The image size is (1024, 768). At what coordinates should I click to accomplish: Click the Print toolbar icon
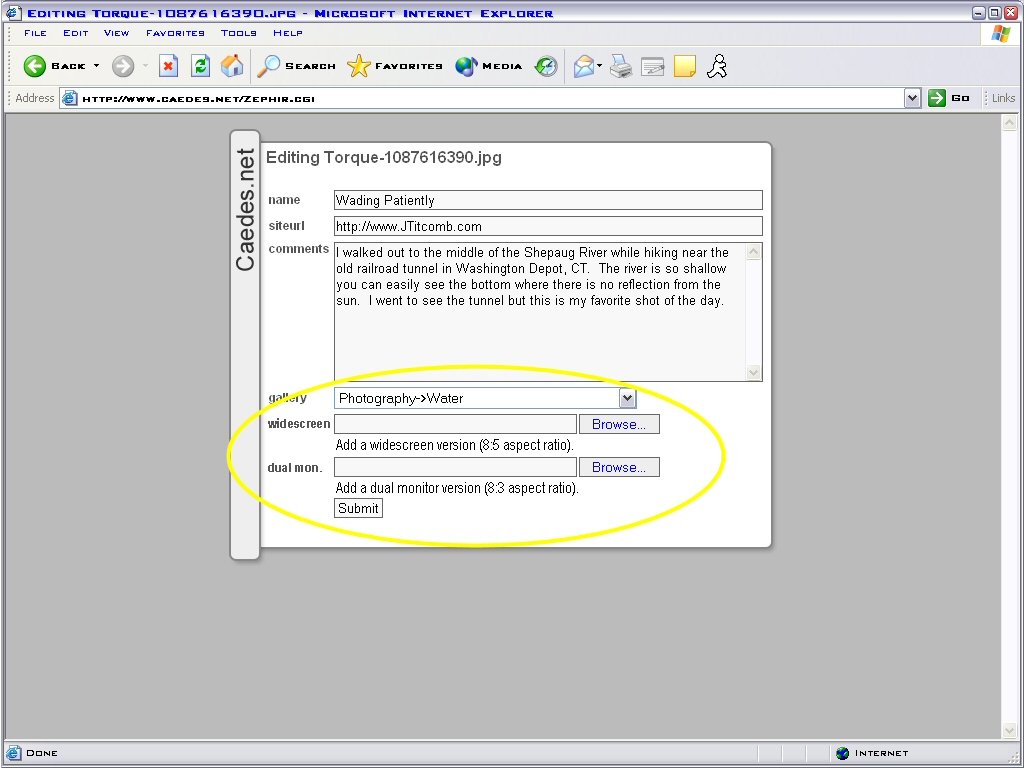[x=621, y=66]
